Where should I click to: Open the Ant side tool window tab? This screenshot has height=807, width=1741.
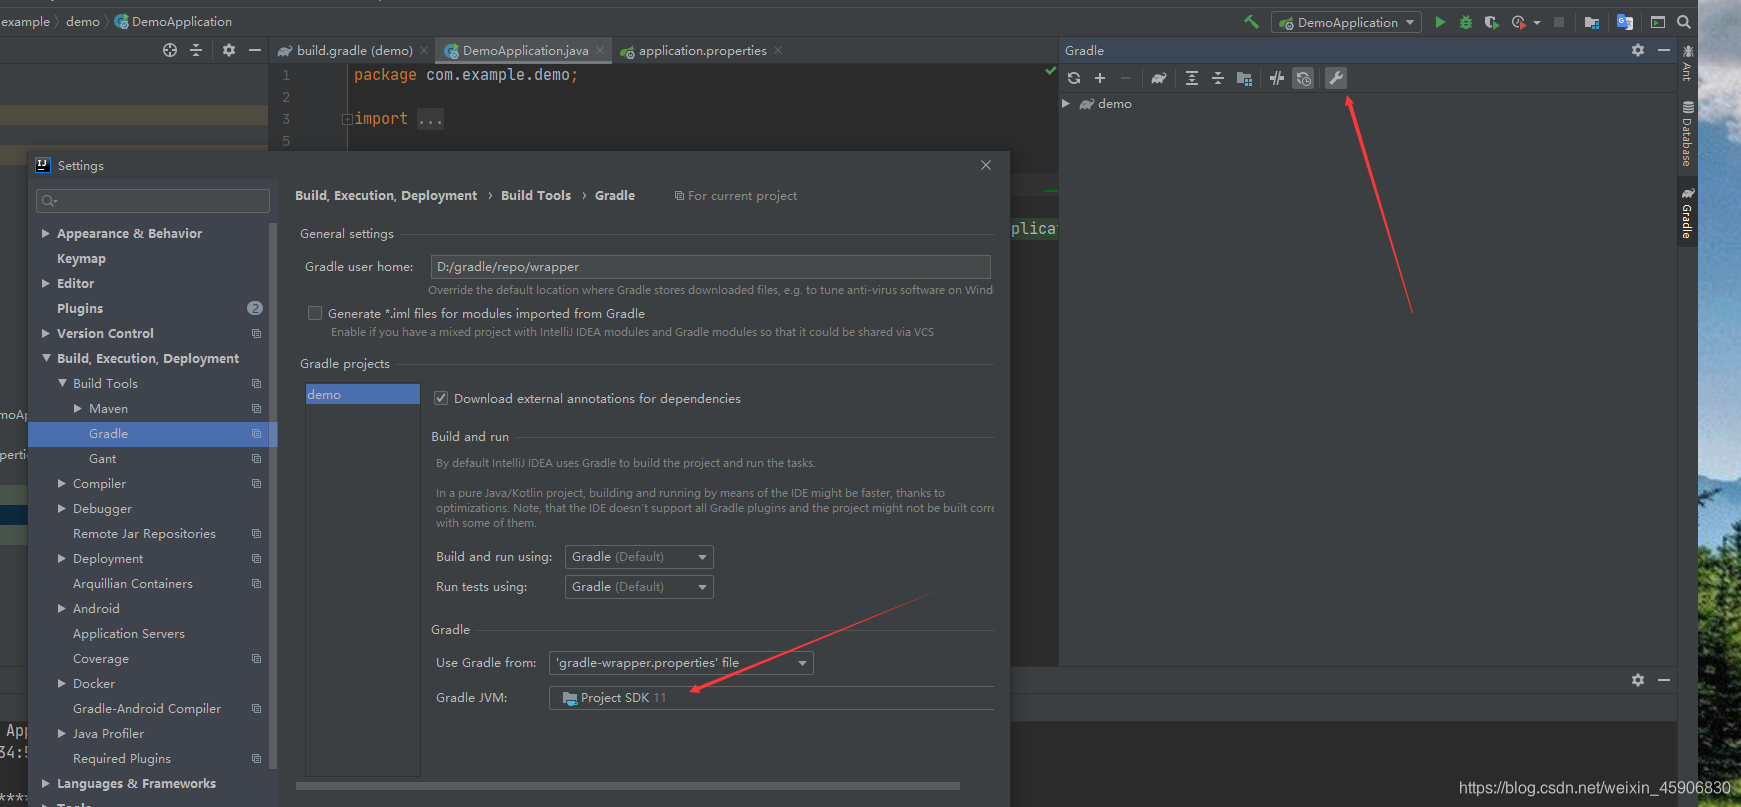click(1688, 63)
